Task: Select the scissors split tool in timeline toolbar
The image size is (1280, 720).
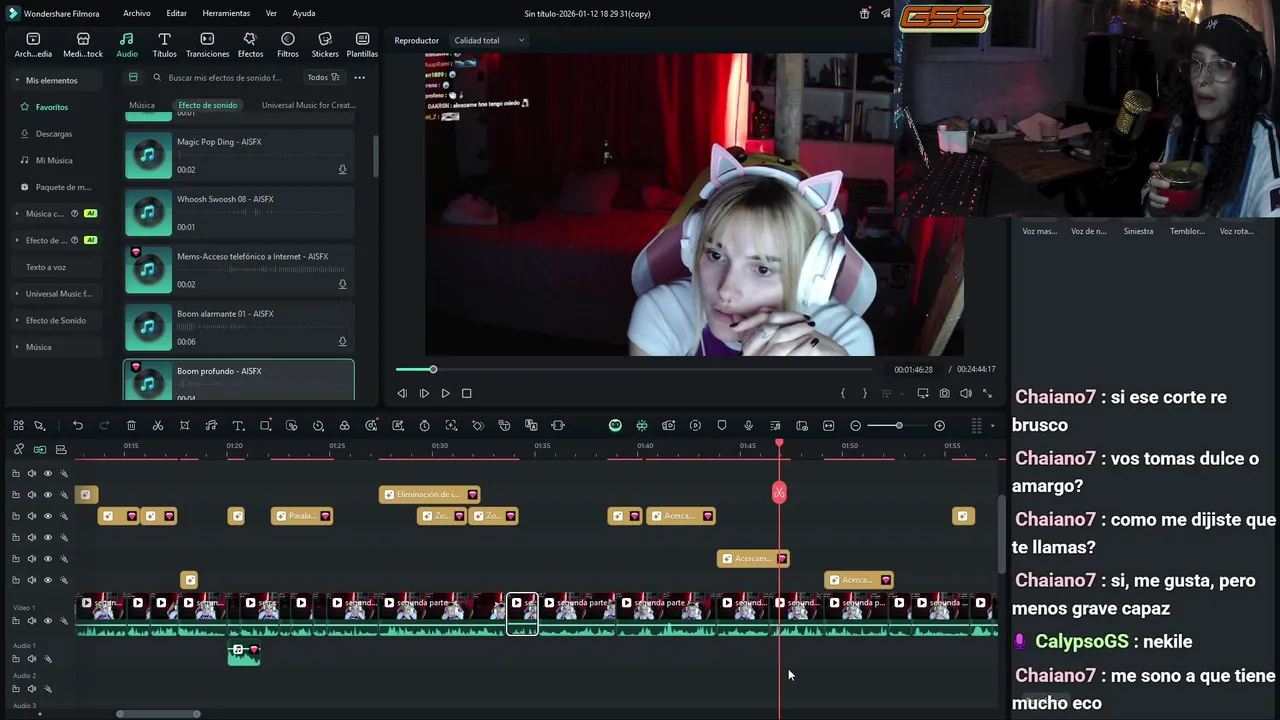Action: pos(158,426)
